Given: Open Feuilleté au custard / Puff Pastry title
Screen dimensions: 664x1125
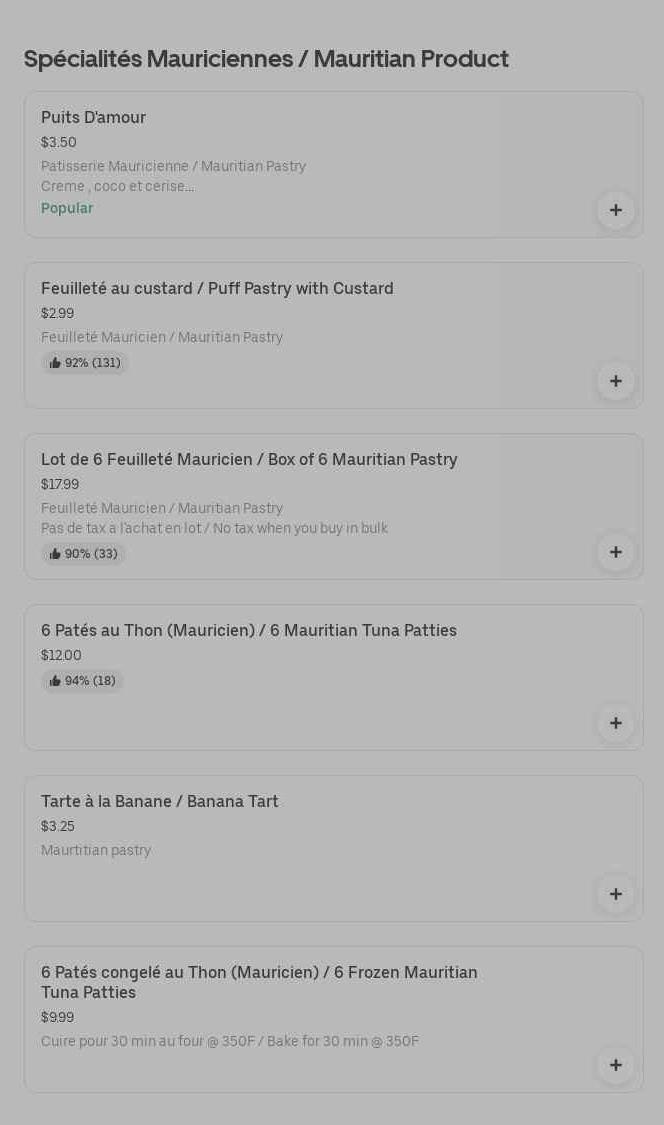Looking at the screenshot, I should pos(217,289).
